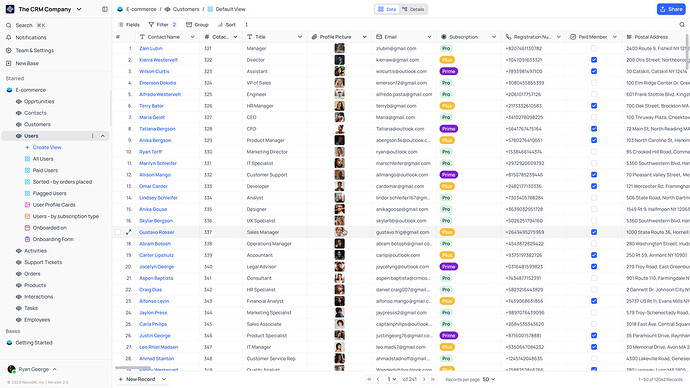Open the records per page dropdown
The height and width of the screenshot is (388, 690).
[489, 379]
